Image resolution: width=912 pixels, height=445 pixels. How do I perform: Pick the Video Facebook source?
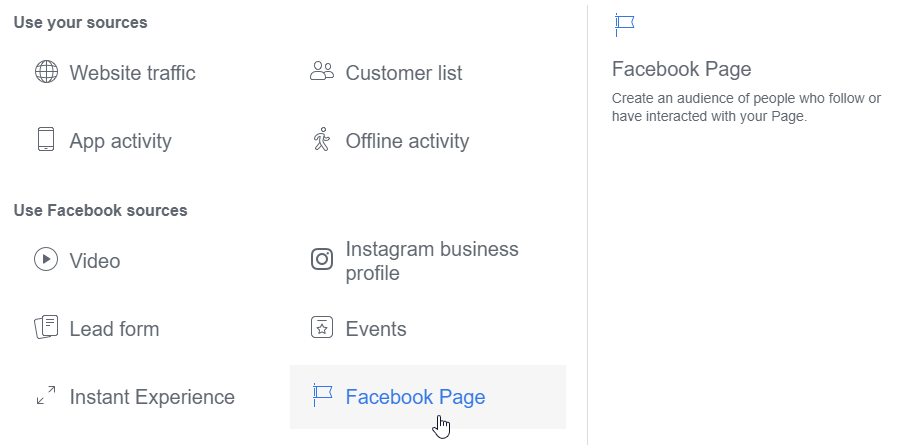[x=95, y=261]
